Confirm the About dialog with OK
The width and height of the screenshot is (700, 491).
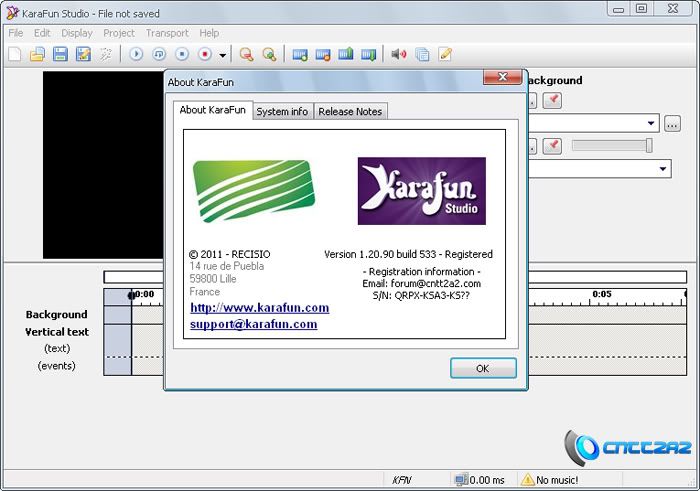483,368
